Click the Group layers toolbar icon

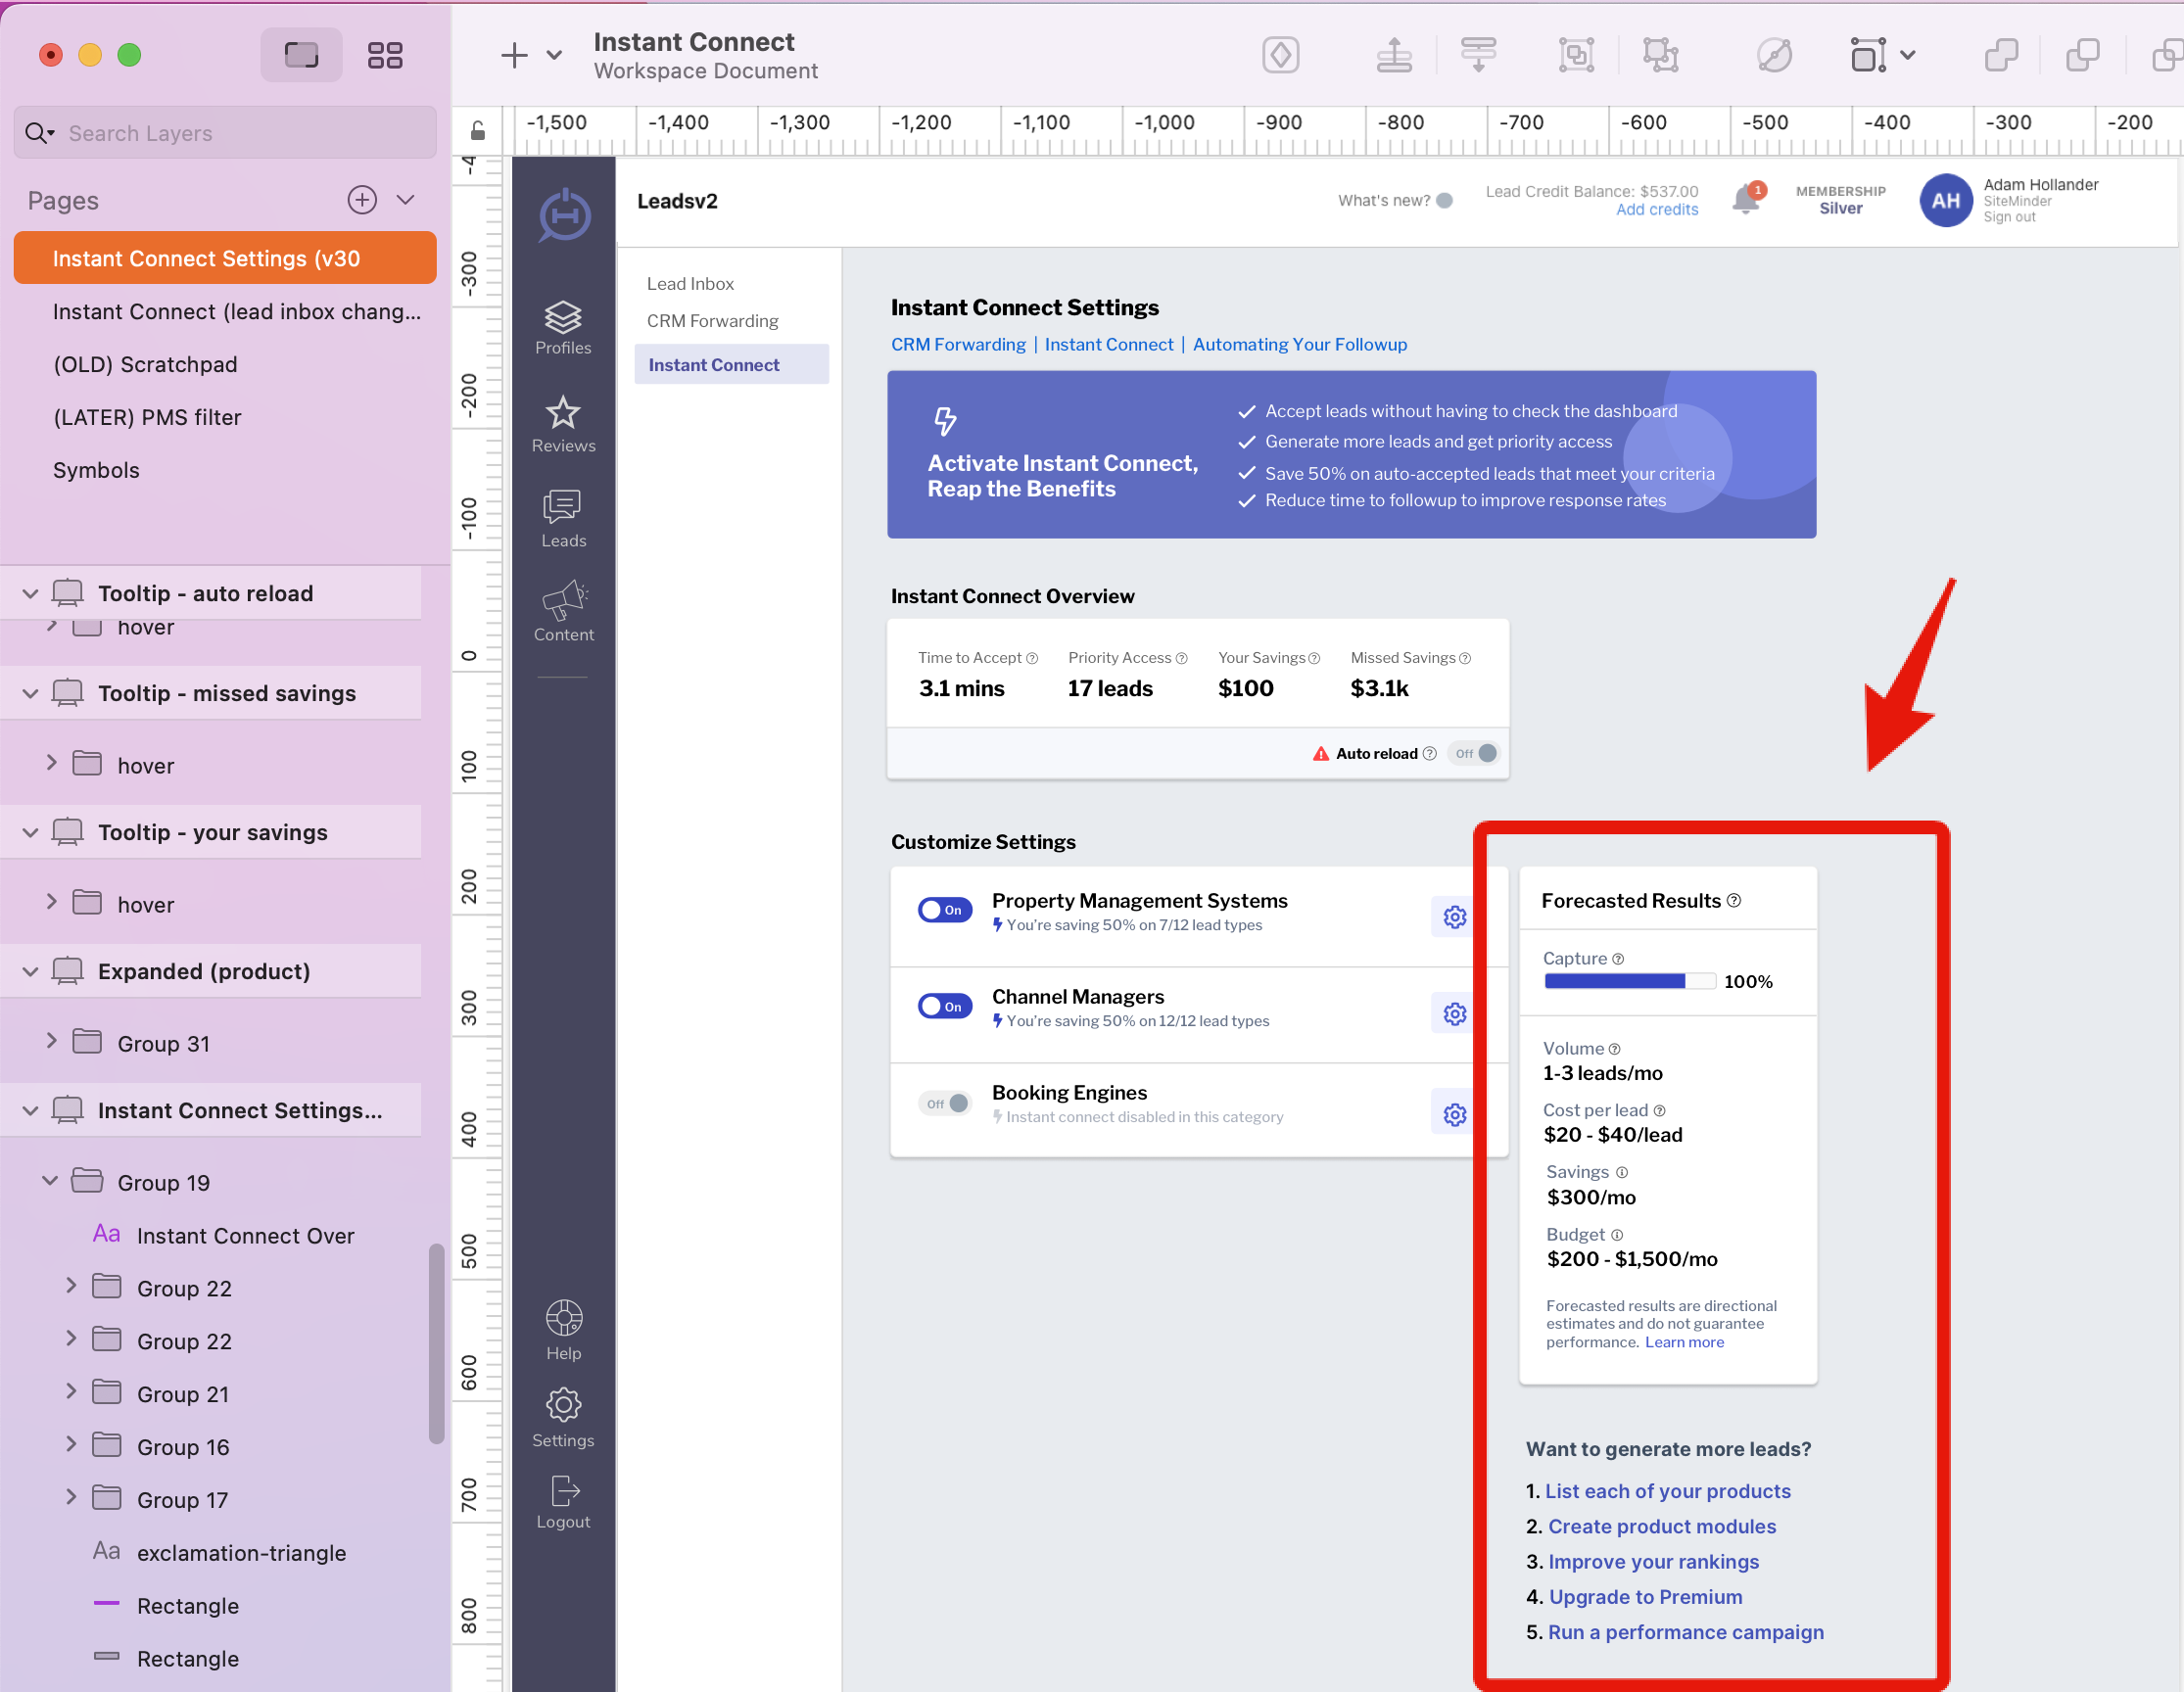coord(1576,55)
